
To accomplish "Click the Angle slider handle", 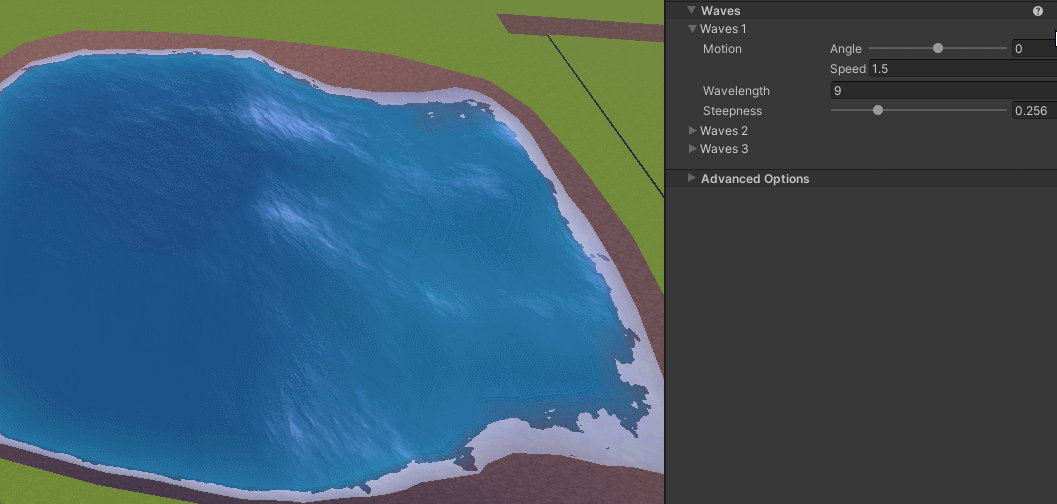I will point(938,48).
